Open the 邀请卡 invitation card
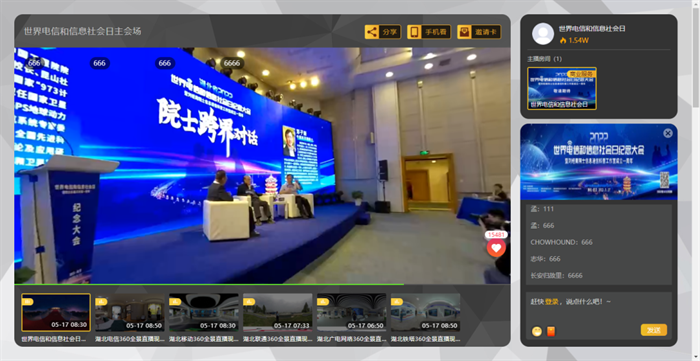700x361 pixels. [x=479, y=32]
